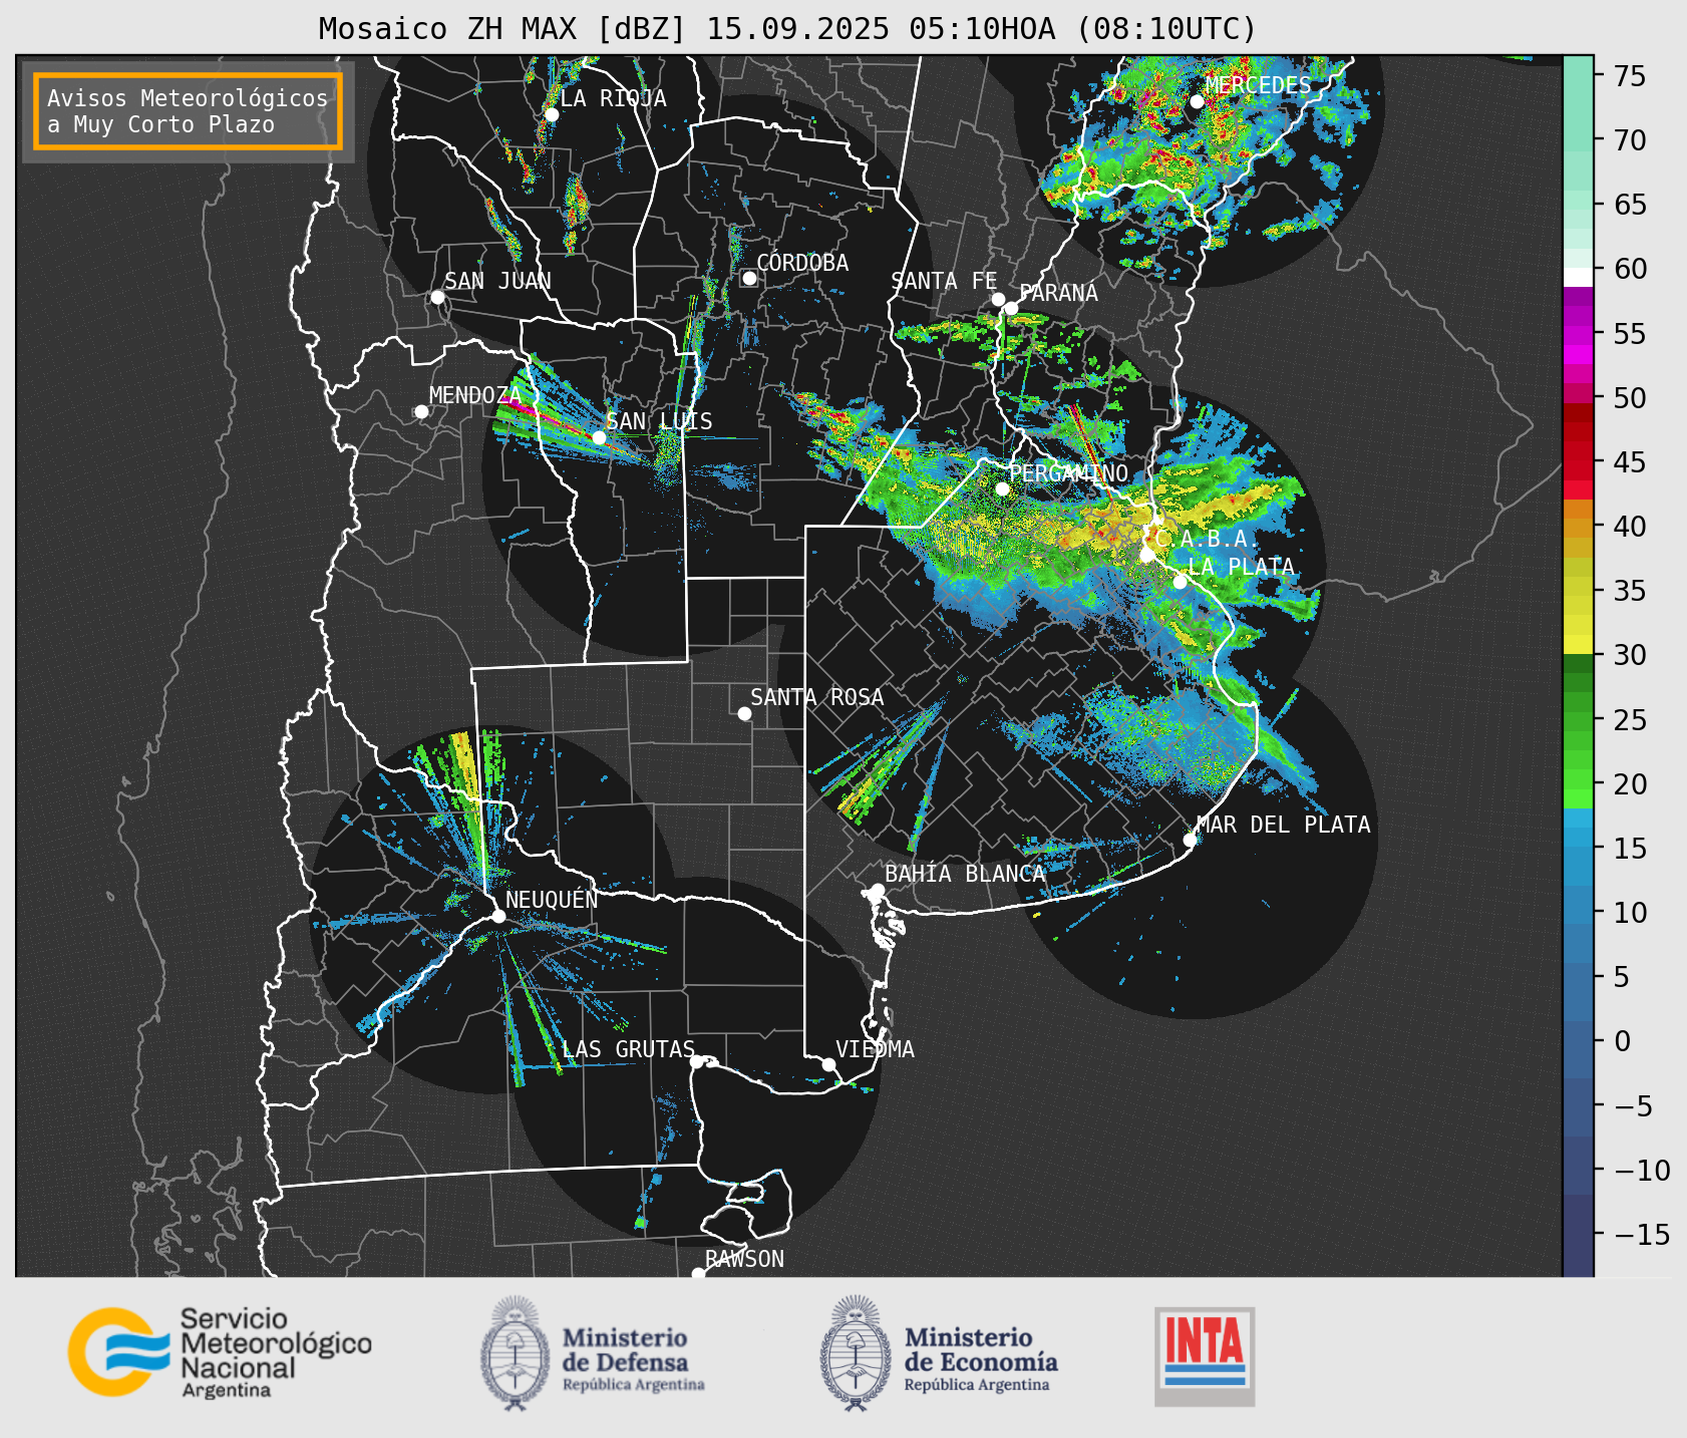This screenshot has height=1438, width=1687.
Task: Click the MERCEDES map label
Action: (x=1258, y=85)
